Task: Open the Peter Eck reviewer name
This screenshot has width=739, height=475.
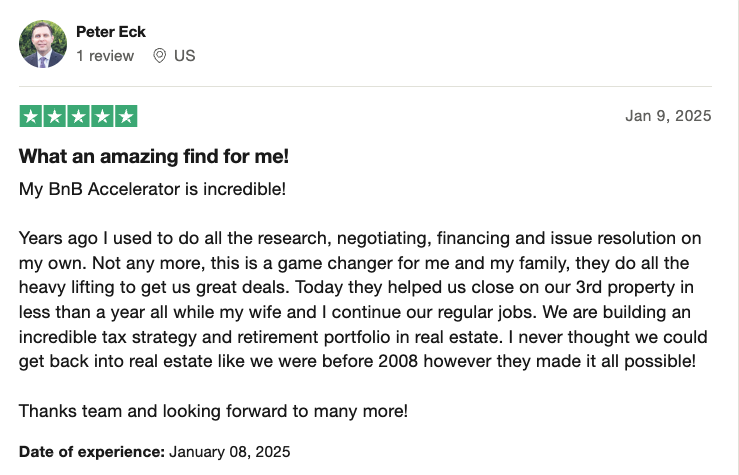Action: click(111, 32)
